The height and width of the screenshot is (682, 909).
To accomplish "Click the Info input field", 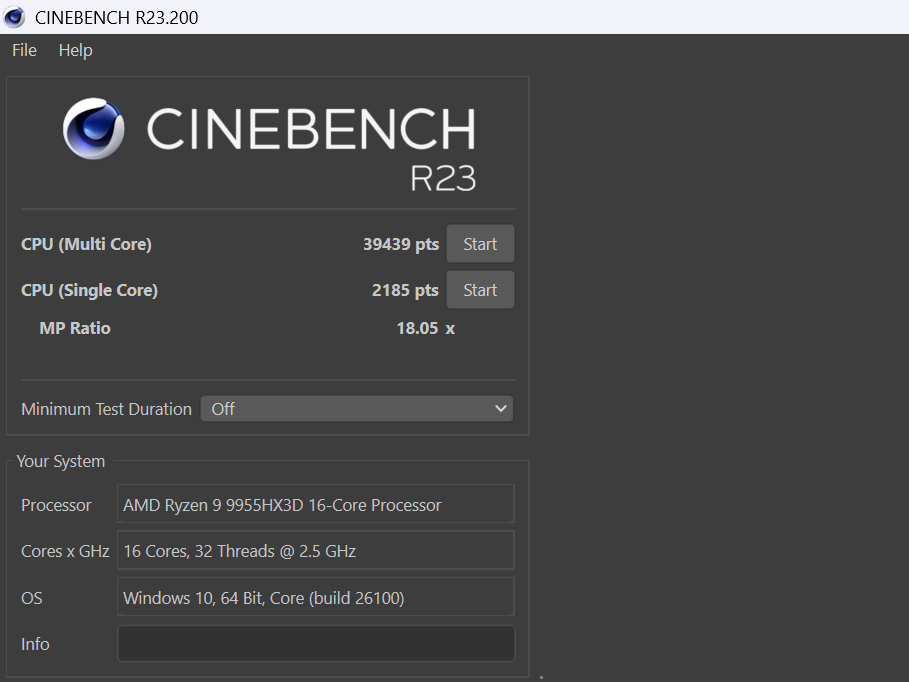I will coord(316,643).
